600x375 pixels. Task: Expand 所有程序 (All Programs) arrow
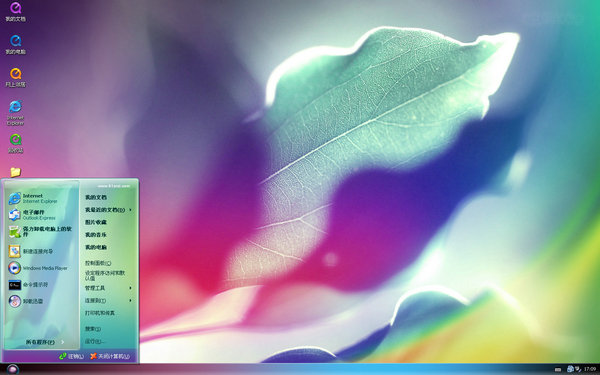click(x=62, y=342)
